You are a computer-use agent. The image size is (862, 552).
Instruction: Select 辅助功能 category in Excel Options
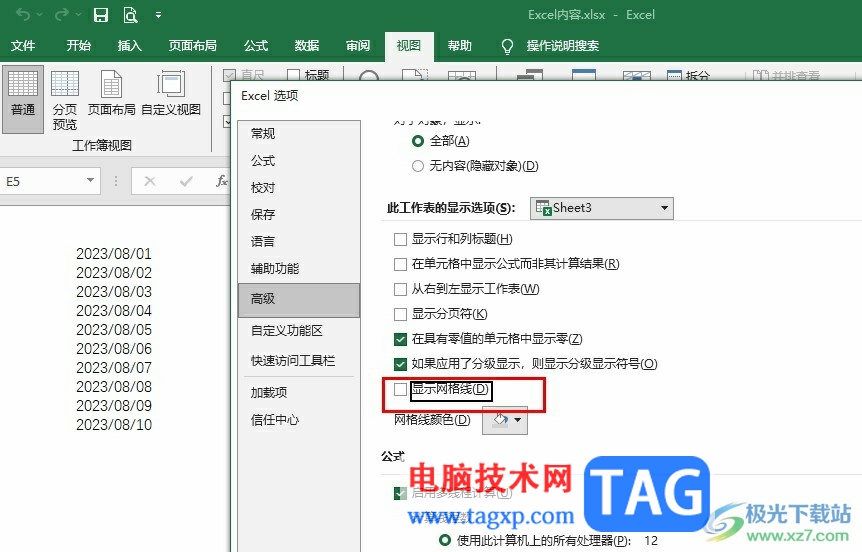pos(299,268)
